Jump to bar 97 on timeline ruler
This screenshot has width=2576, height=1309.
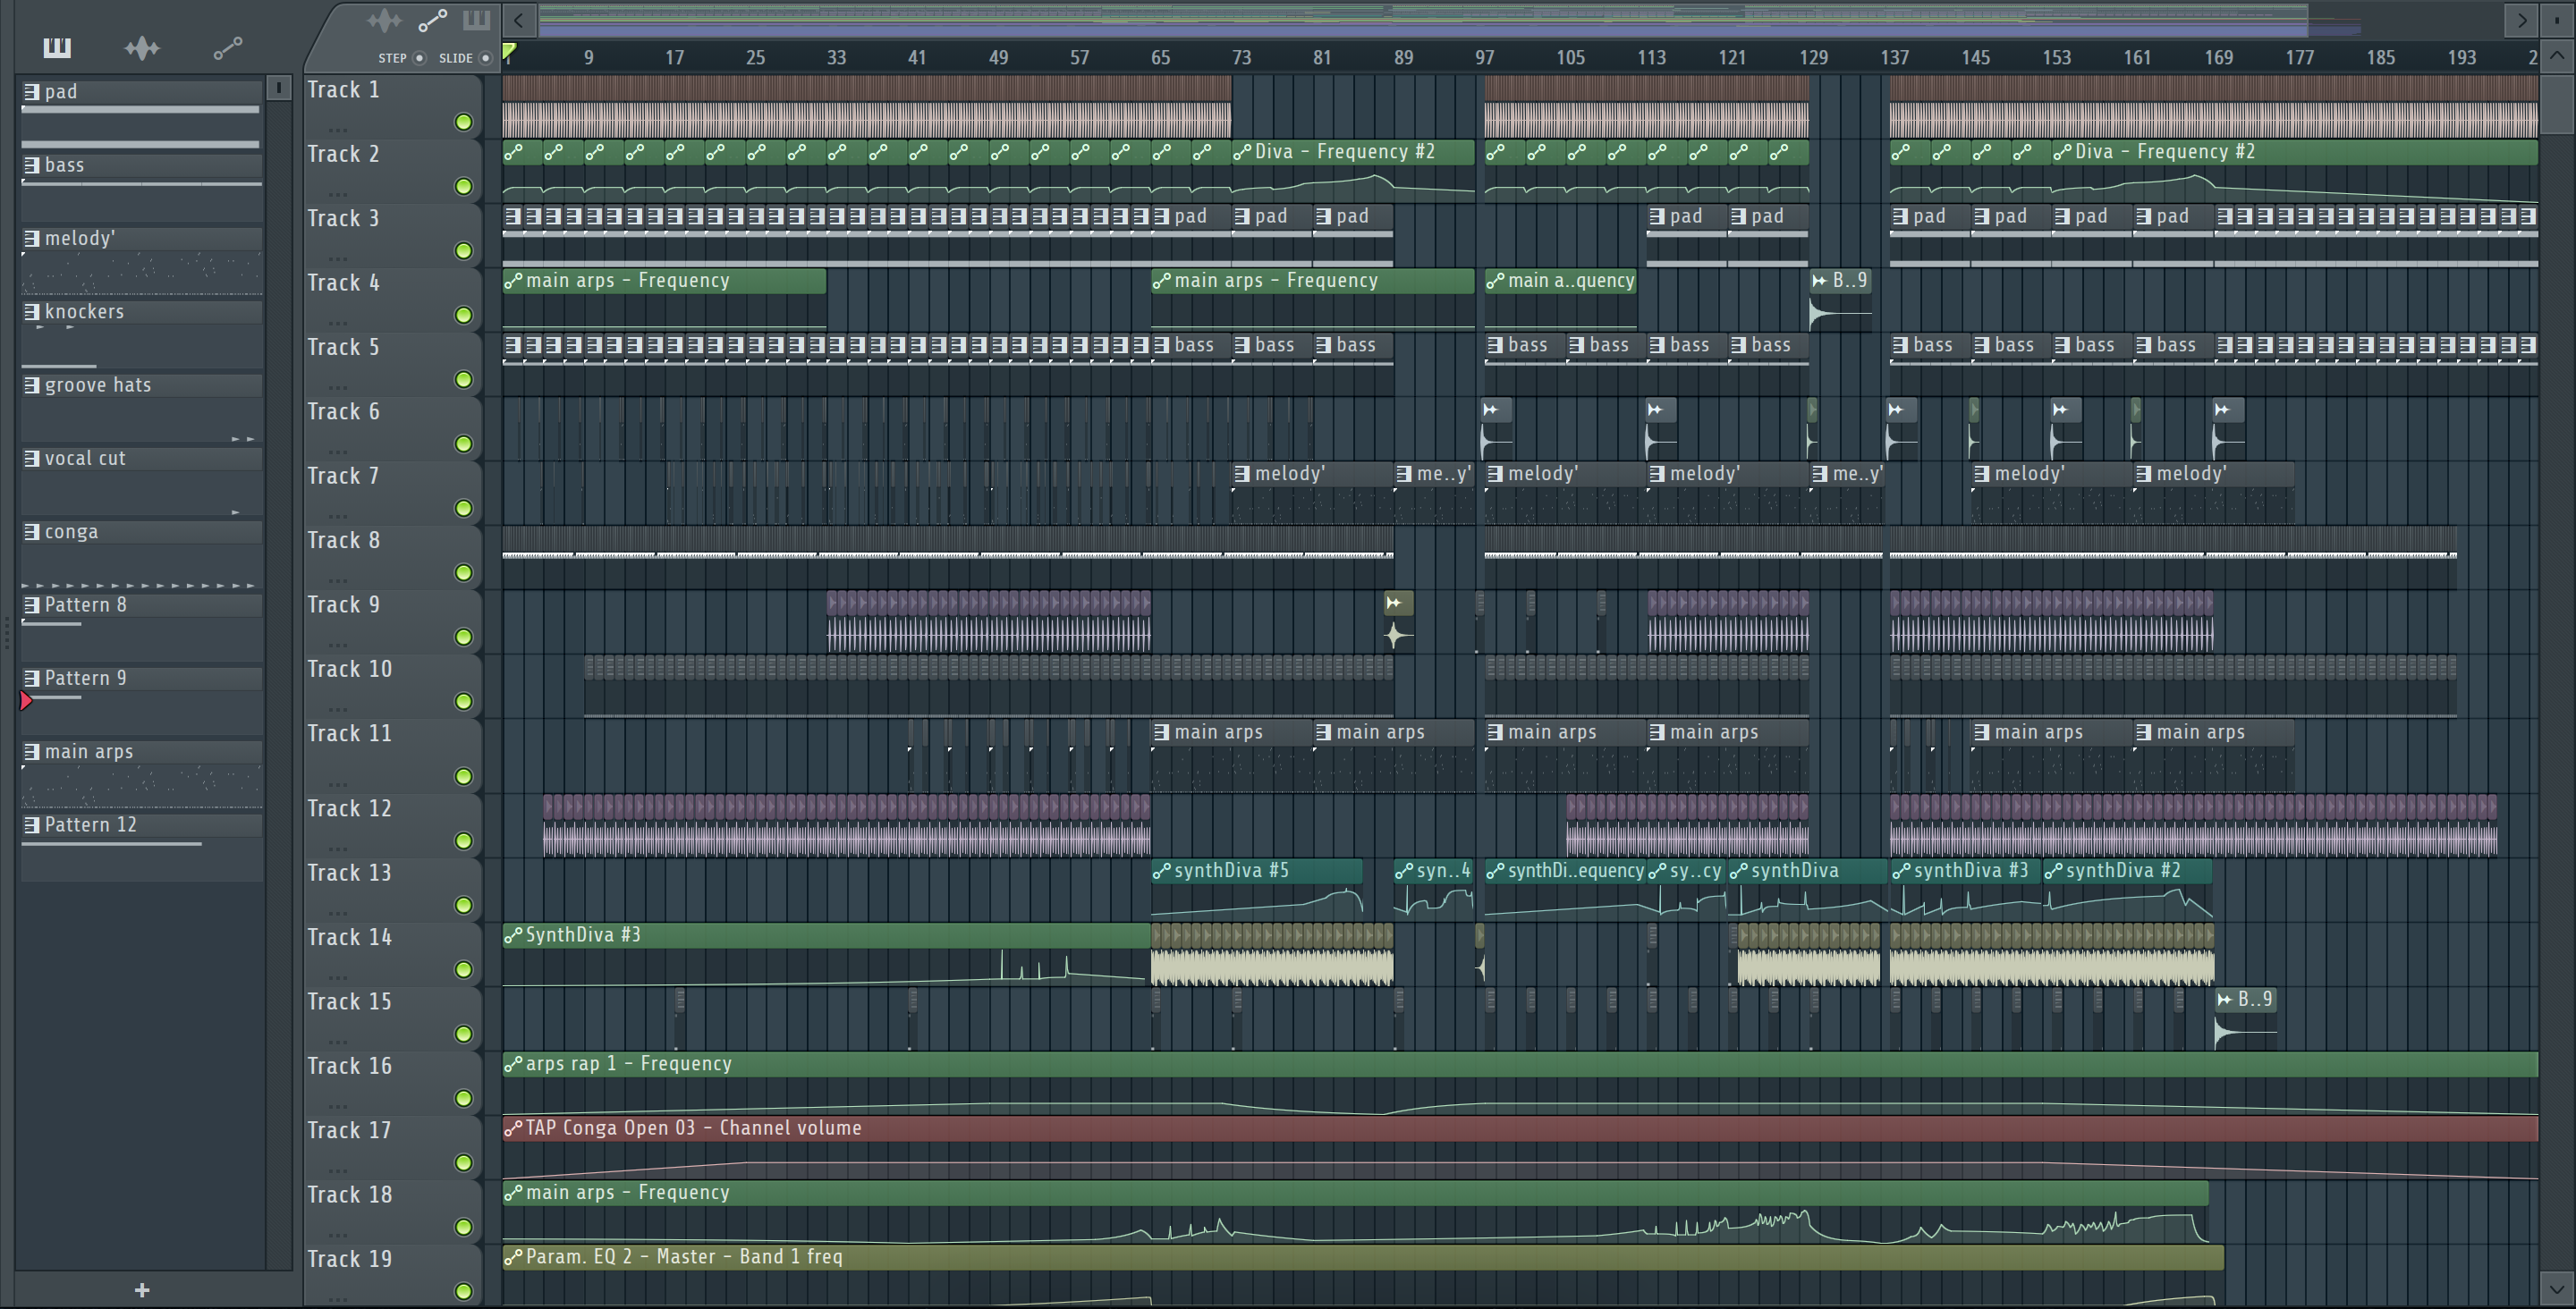(x=1485, y=58)
